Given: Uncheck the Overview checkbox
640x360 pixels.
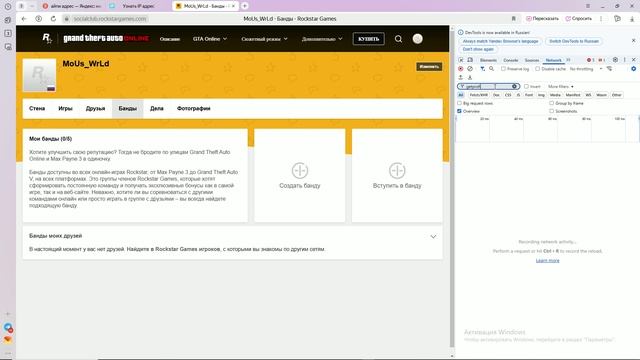Looking at the screenshot, I should [x=459, y=111].
